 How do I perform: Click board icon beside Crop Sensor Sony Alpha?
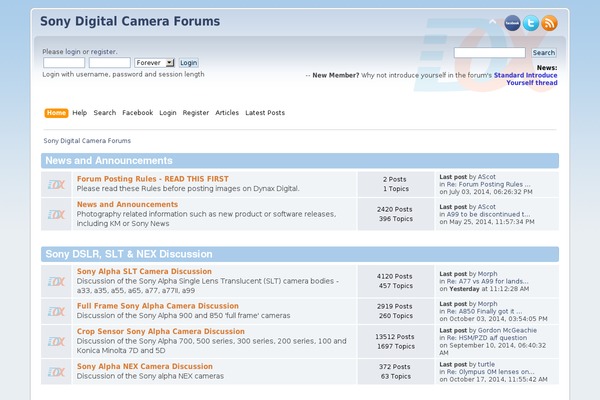[x=56, y=341]
